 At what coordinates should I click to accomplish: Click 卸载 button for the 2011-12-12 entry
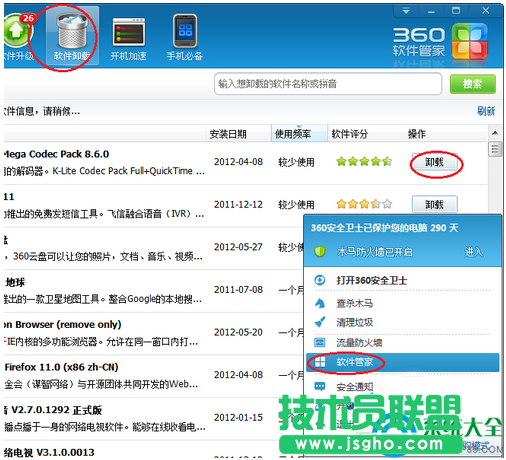435,204
